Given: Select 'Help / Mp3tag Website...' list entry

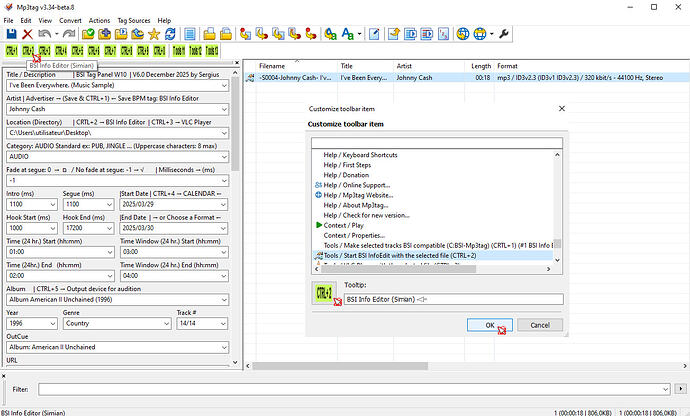Looking at the screenshot, I should tap(358, 195).
